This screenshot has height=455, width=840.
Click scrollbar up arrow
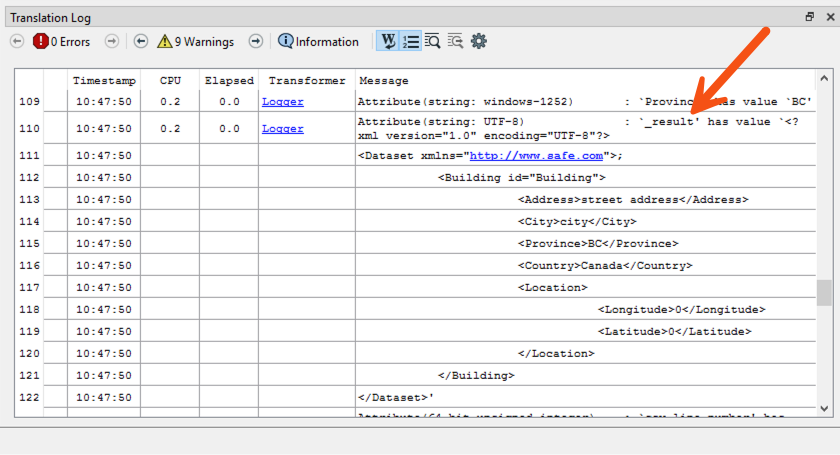[824, 78]
